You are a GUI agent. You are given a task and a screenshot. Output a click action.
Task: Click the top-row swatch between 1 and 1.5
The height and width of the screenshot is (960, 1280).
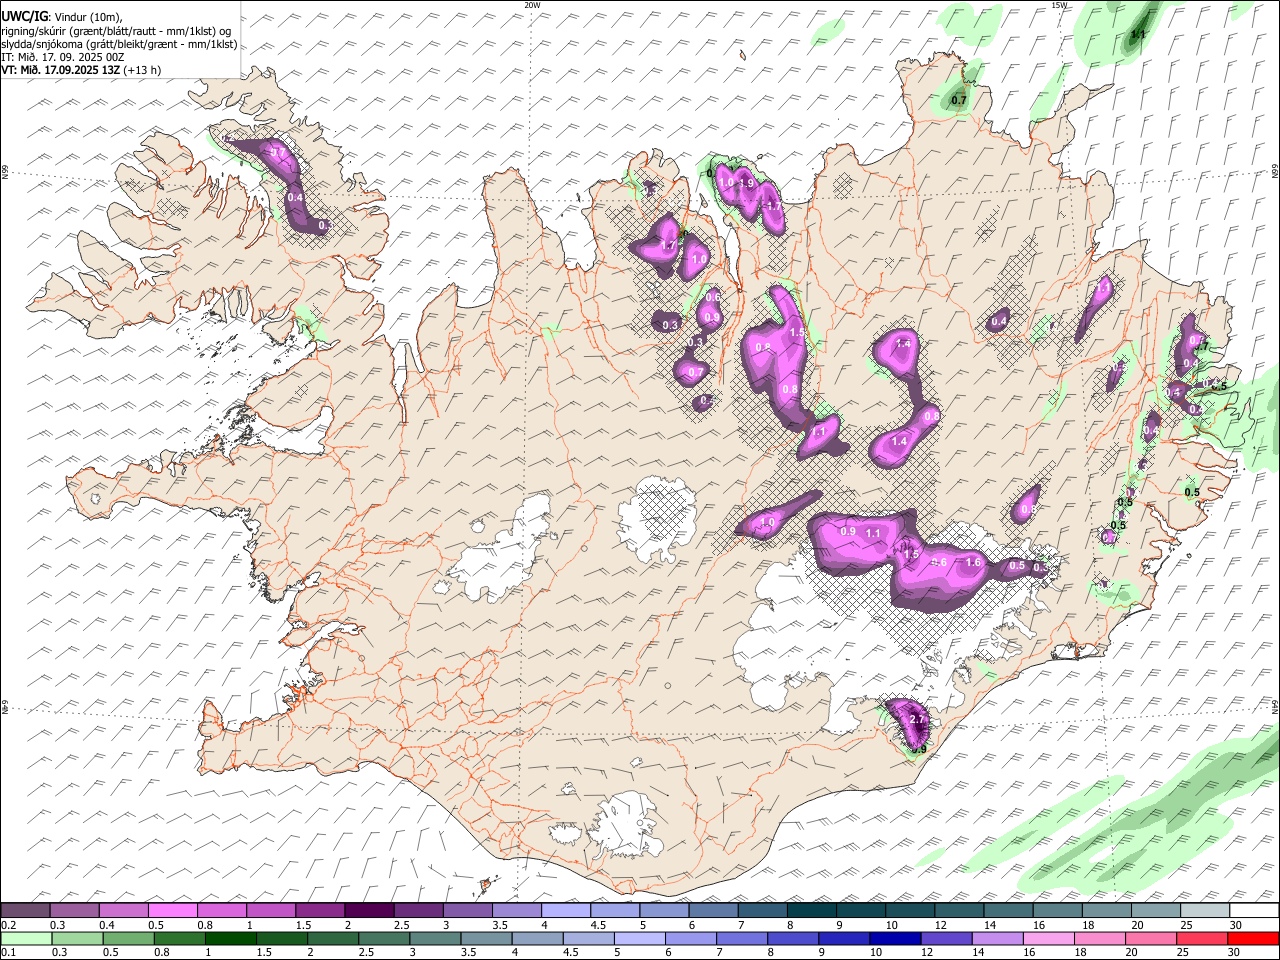pos(271,911)
